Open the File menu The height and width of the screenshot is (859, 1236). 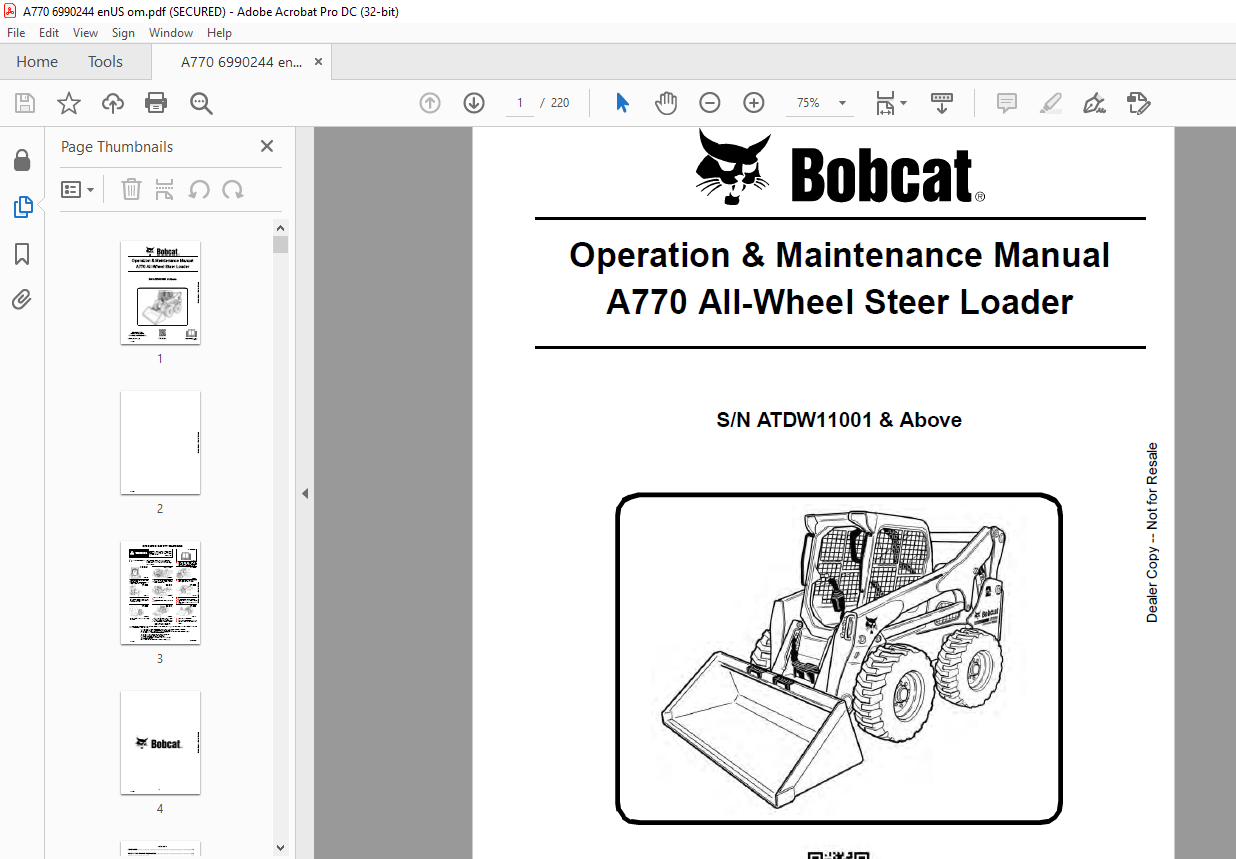[16, 33]
